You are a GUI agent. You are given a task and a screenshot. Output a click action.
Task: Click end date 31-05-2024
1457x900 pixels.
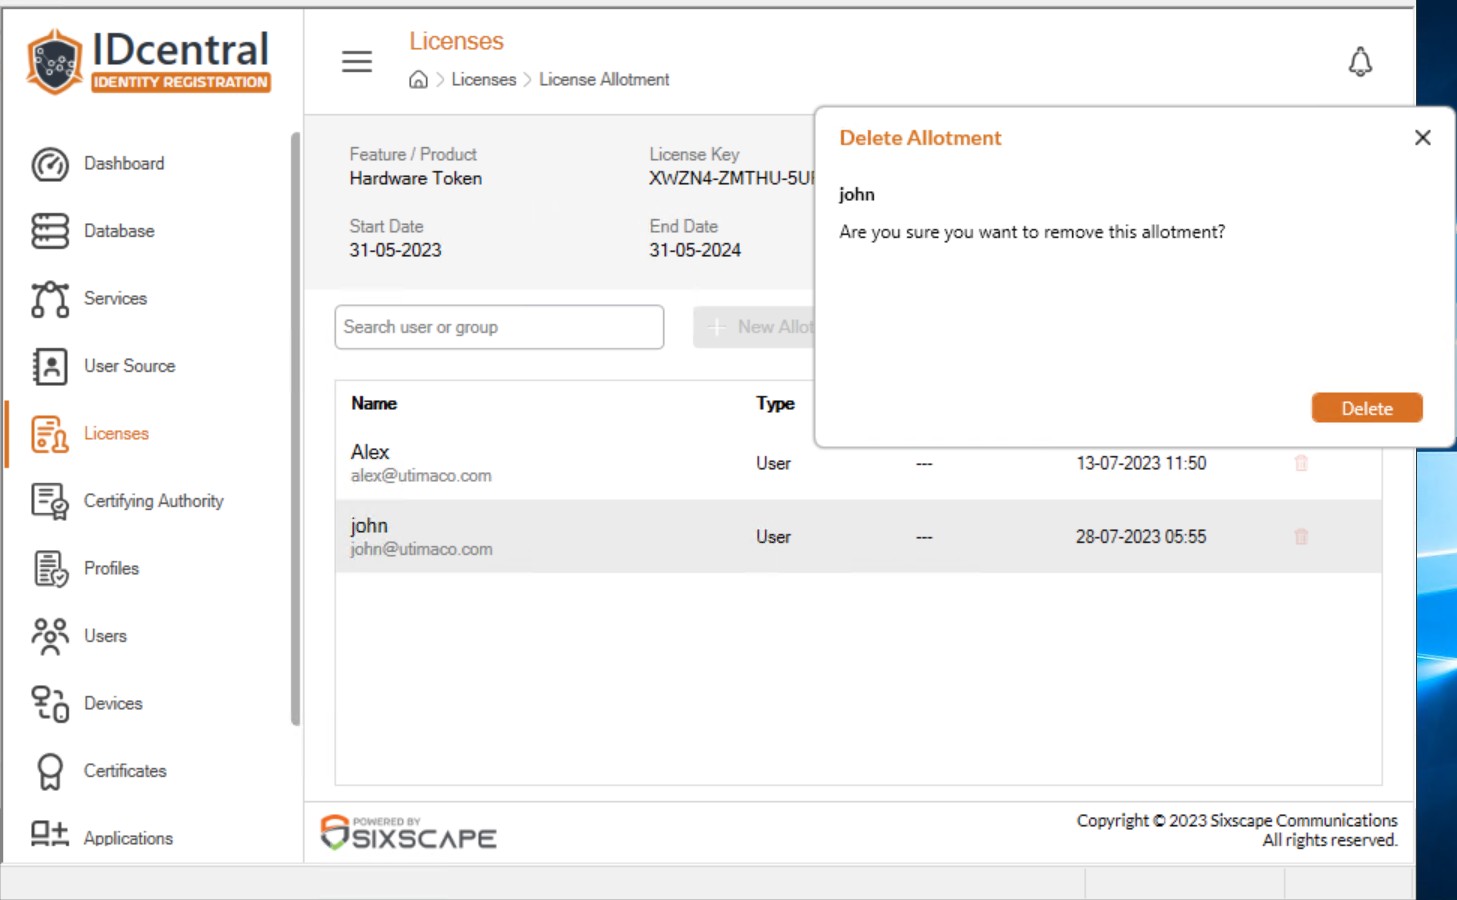(695, 251)
